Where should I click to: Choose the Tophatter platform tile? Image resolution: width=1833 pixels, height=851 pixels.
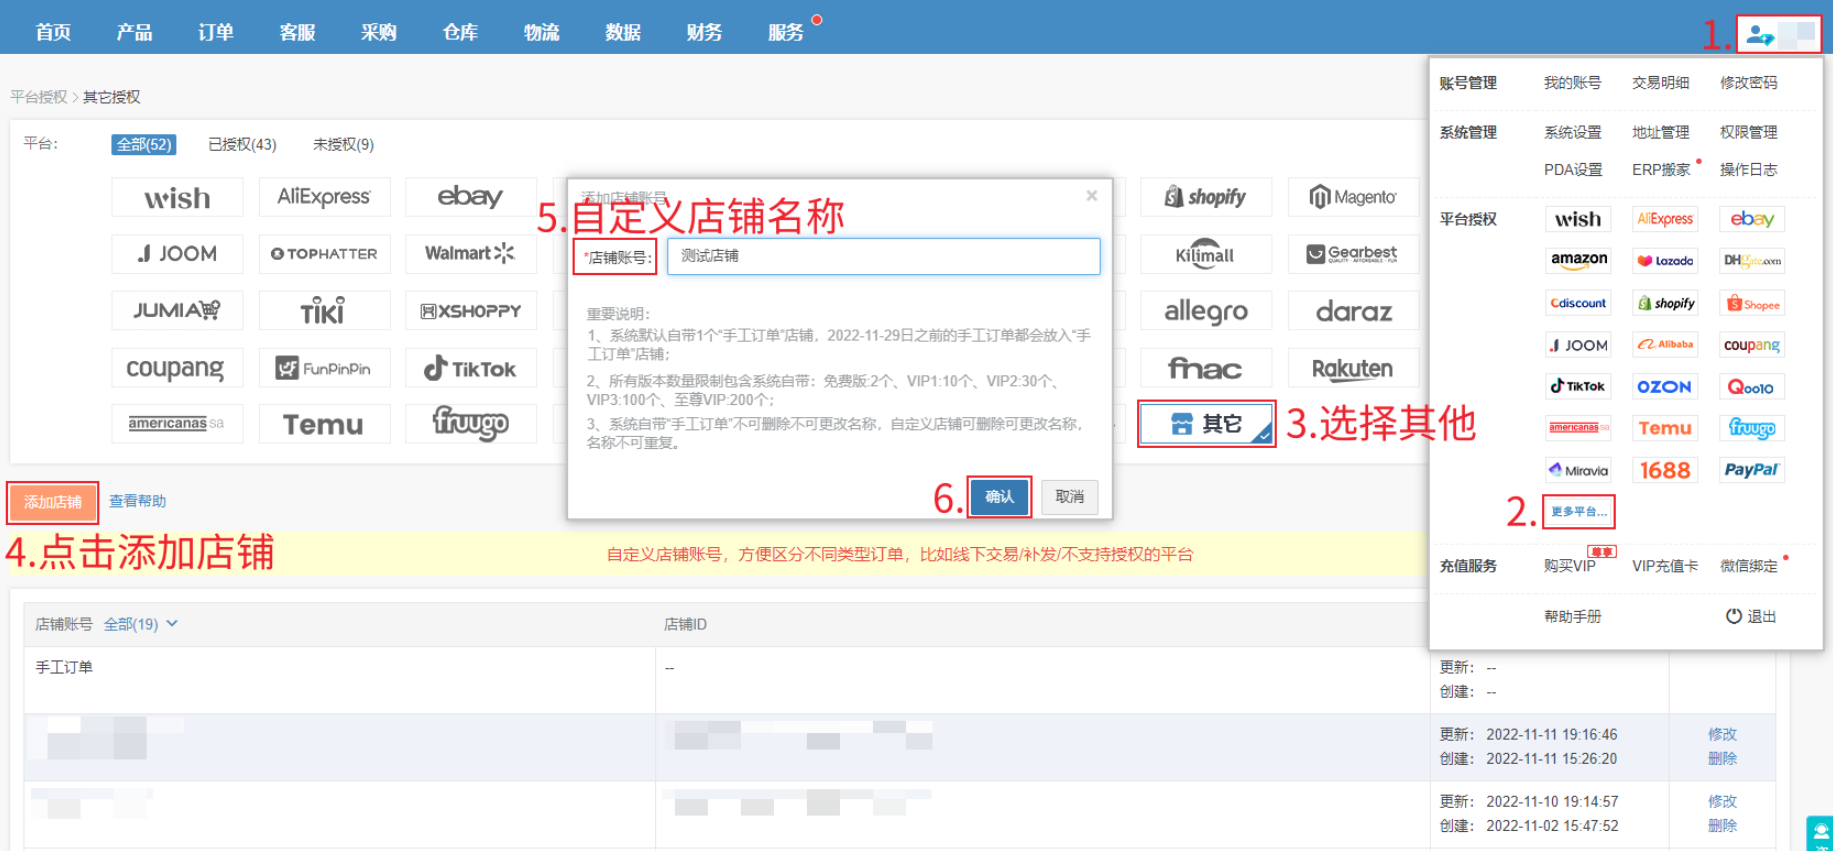[324, 254]
